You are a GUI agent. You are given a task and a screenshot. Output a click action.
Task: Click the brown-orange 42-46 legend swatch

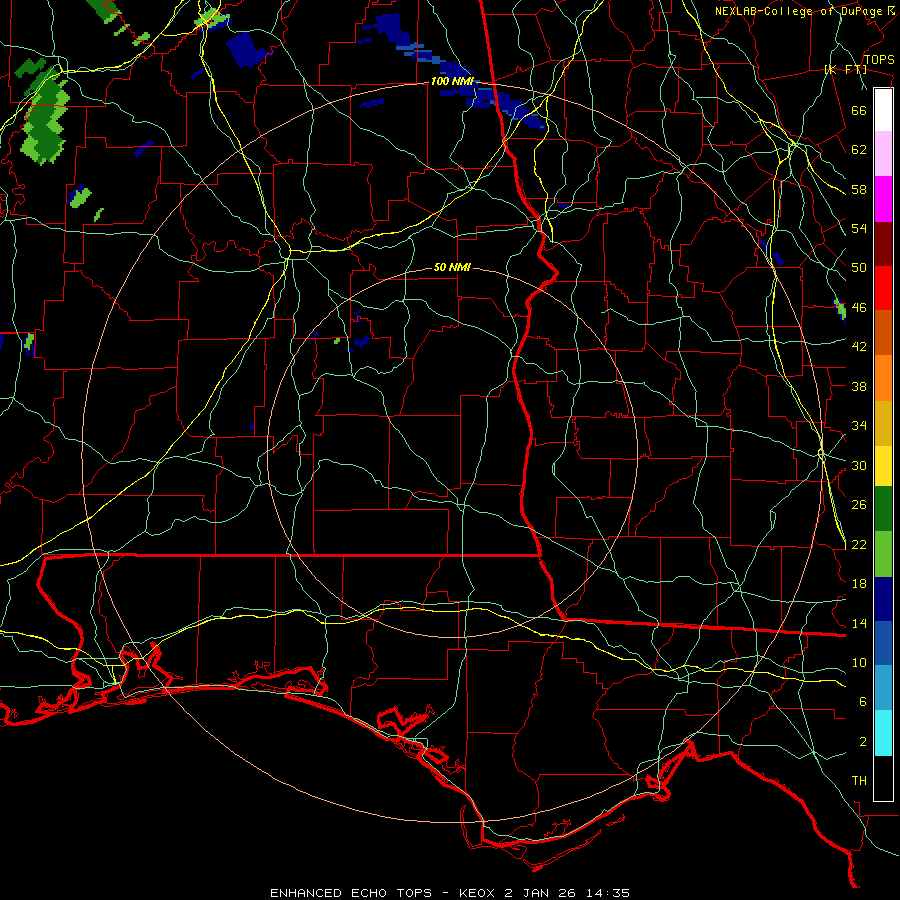click(x=883, y=332)
